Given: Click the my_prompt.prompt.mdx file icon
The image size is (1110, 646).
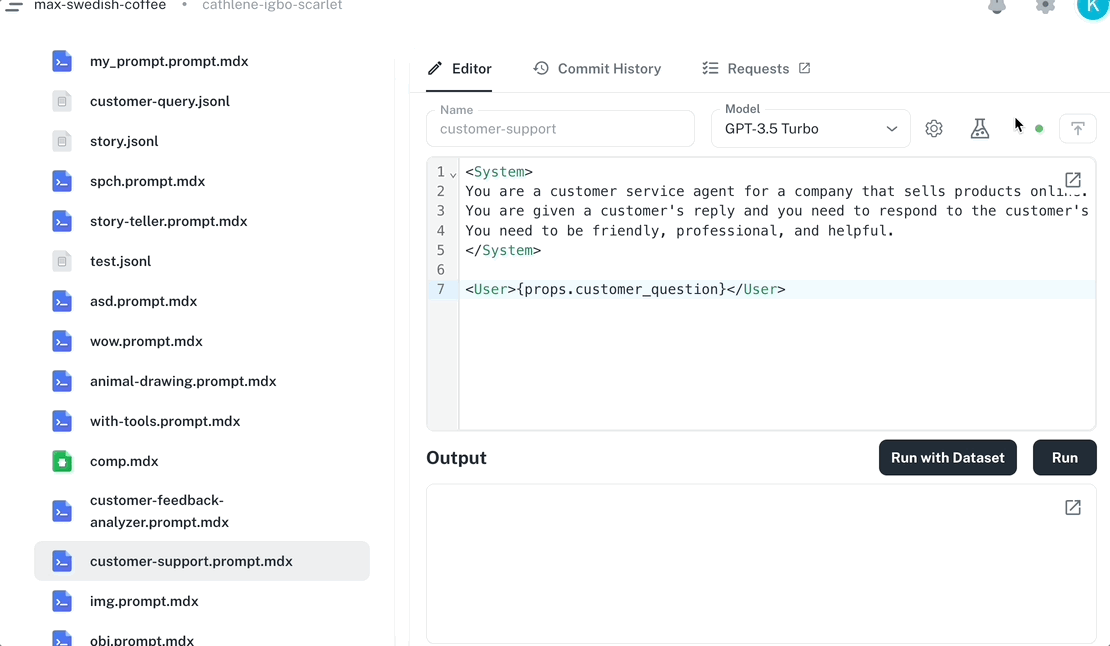Looking at the screenshot, I should (62, 62).
